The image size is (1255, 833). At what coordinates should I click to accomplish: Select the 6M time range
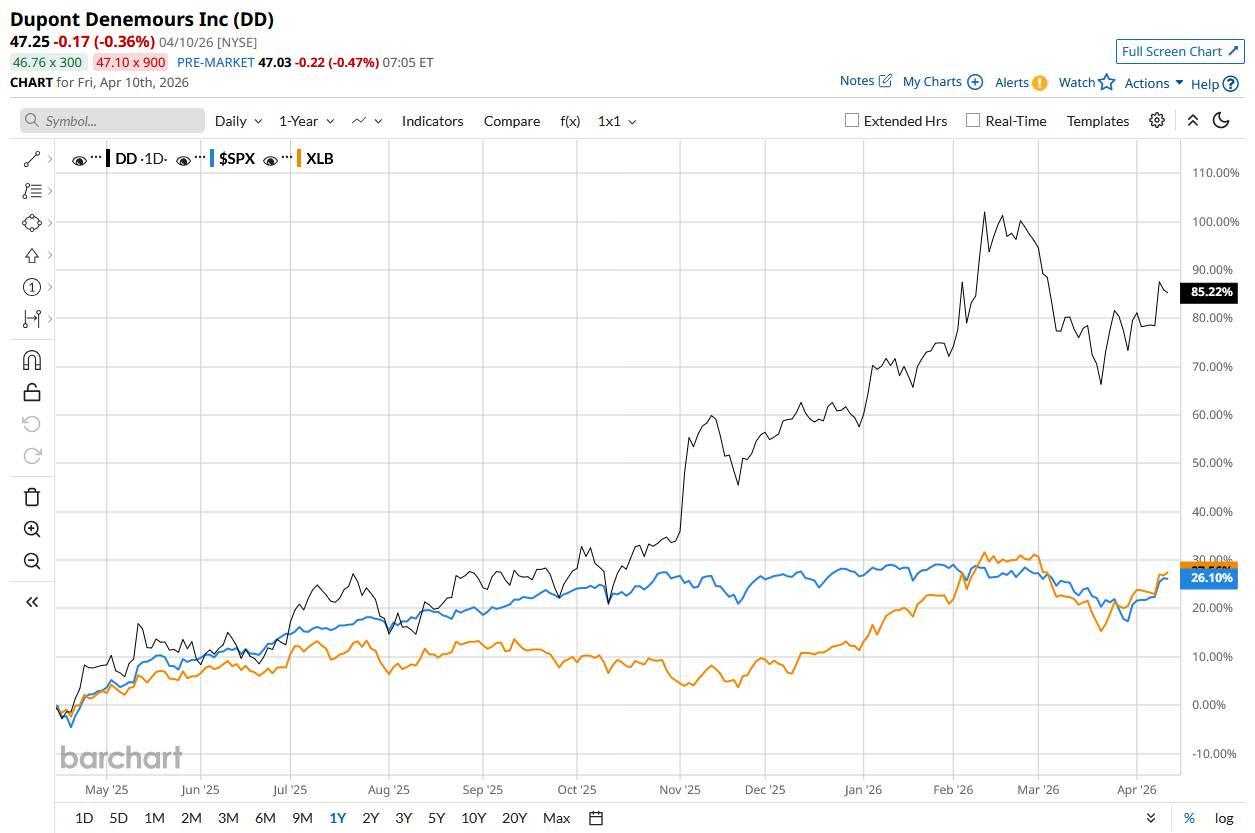point(265,818)
